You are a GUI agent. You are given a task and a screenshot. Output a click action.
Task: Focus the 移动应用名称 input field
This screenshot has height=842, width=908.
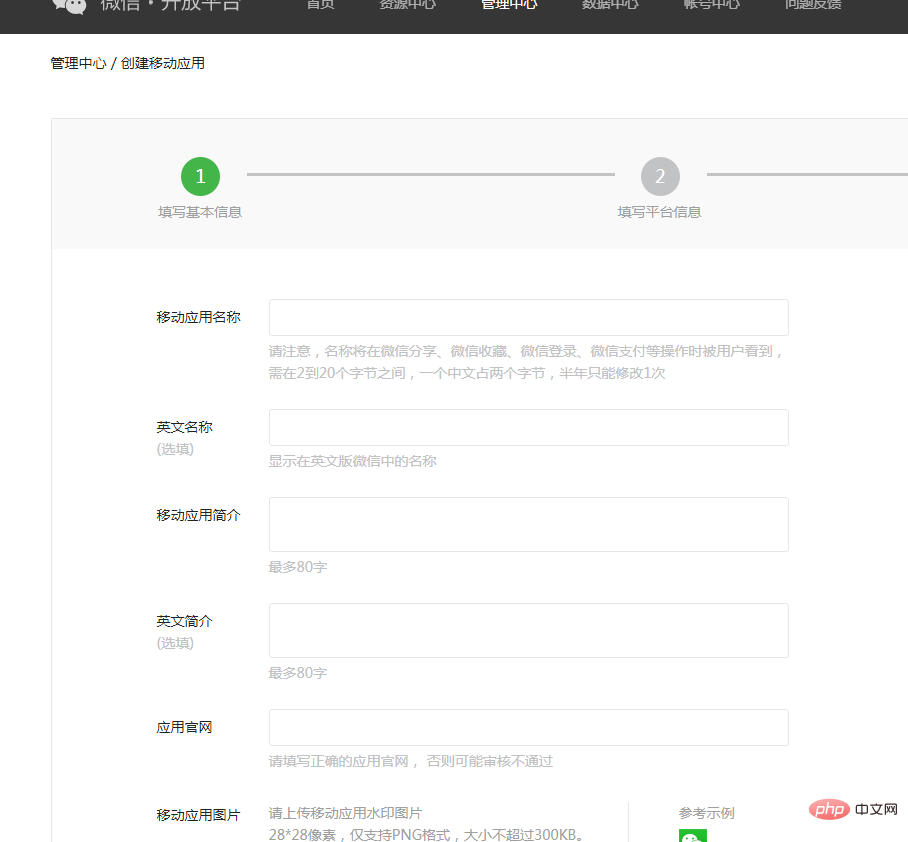tap(529, 317)
